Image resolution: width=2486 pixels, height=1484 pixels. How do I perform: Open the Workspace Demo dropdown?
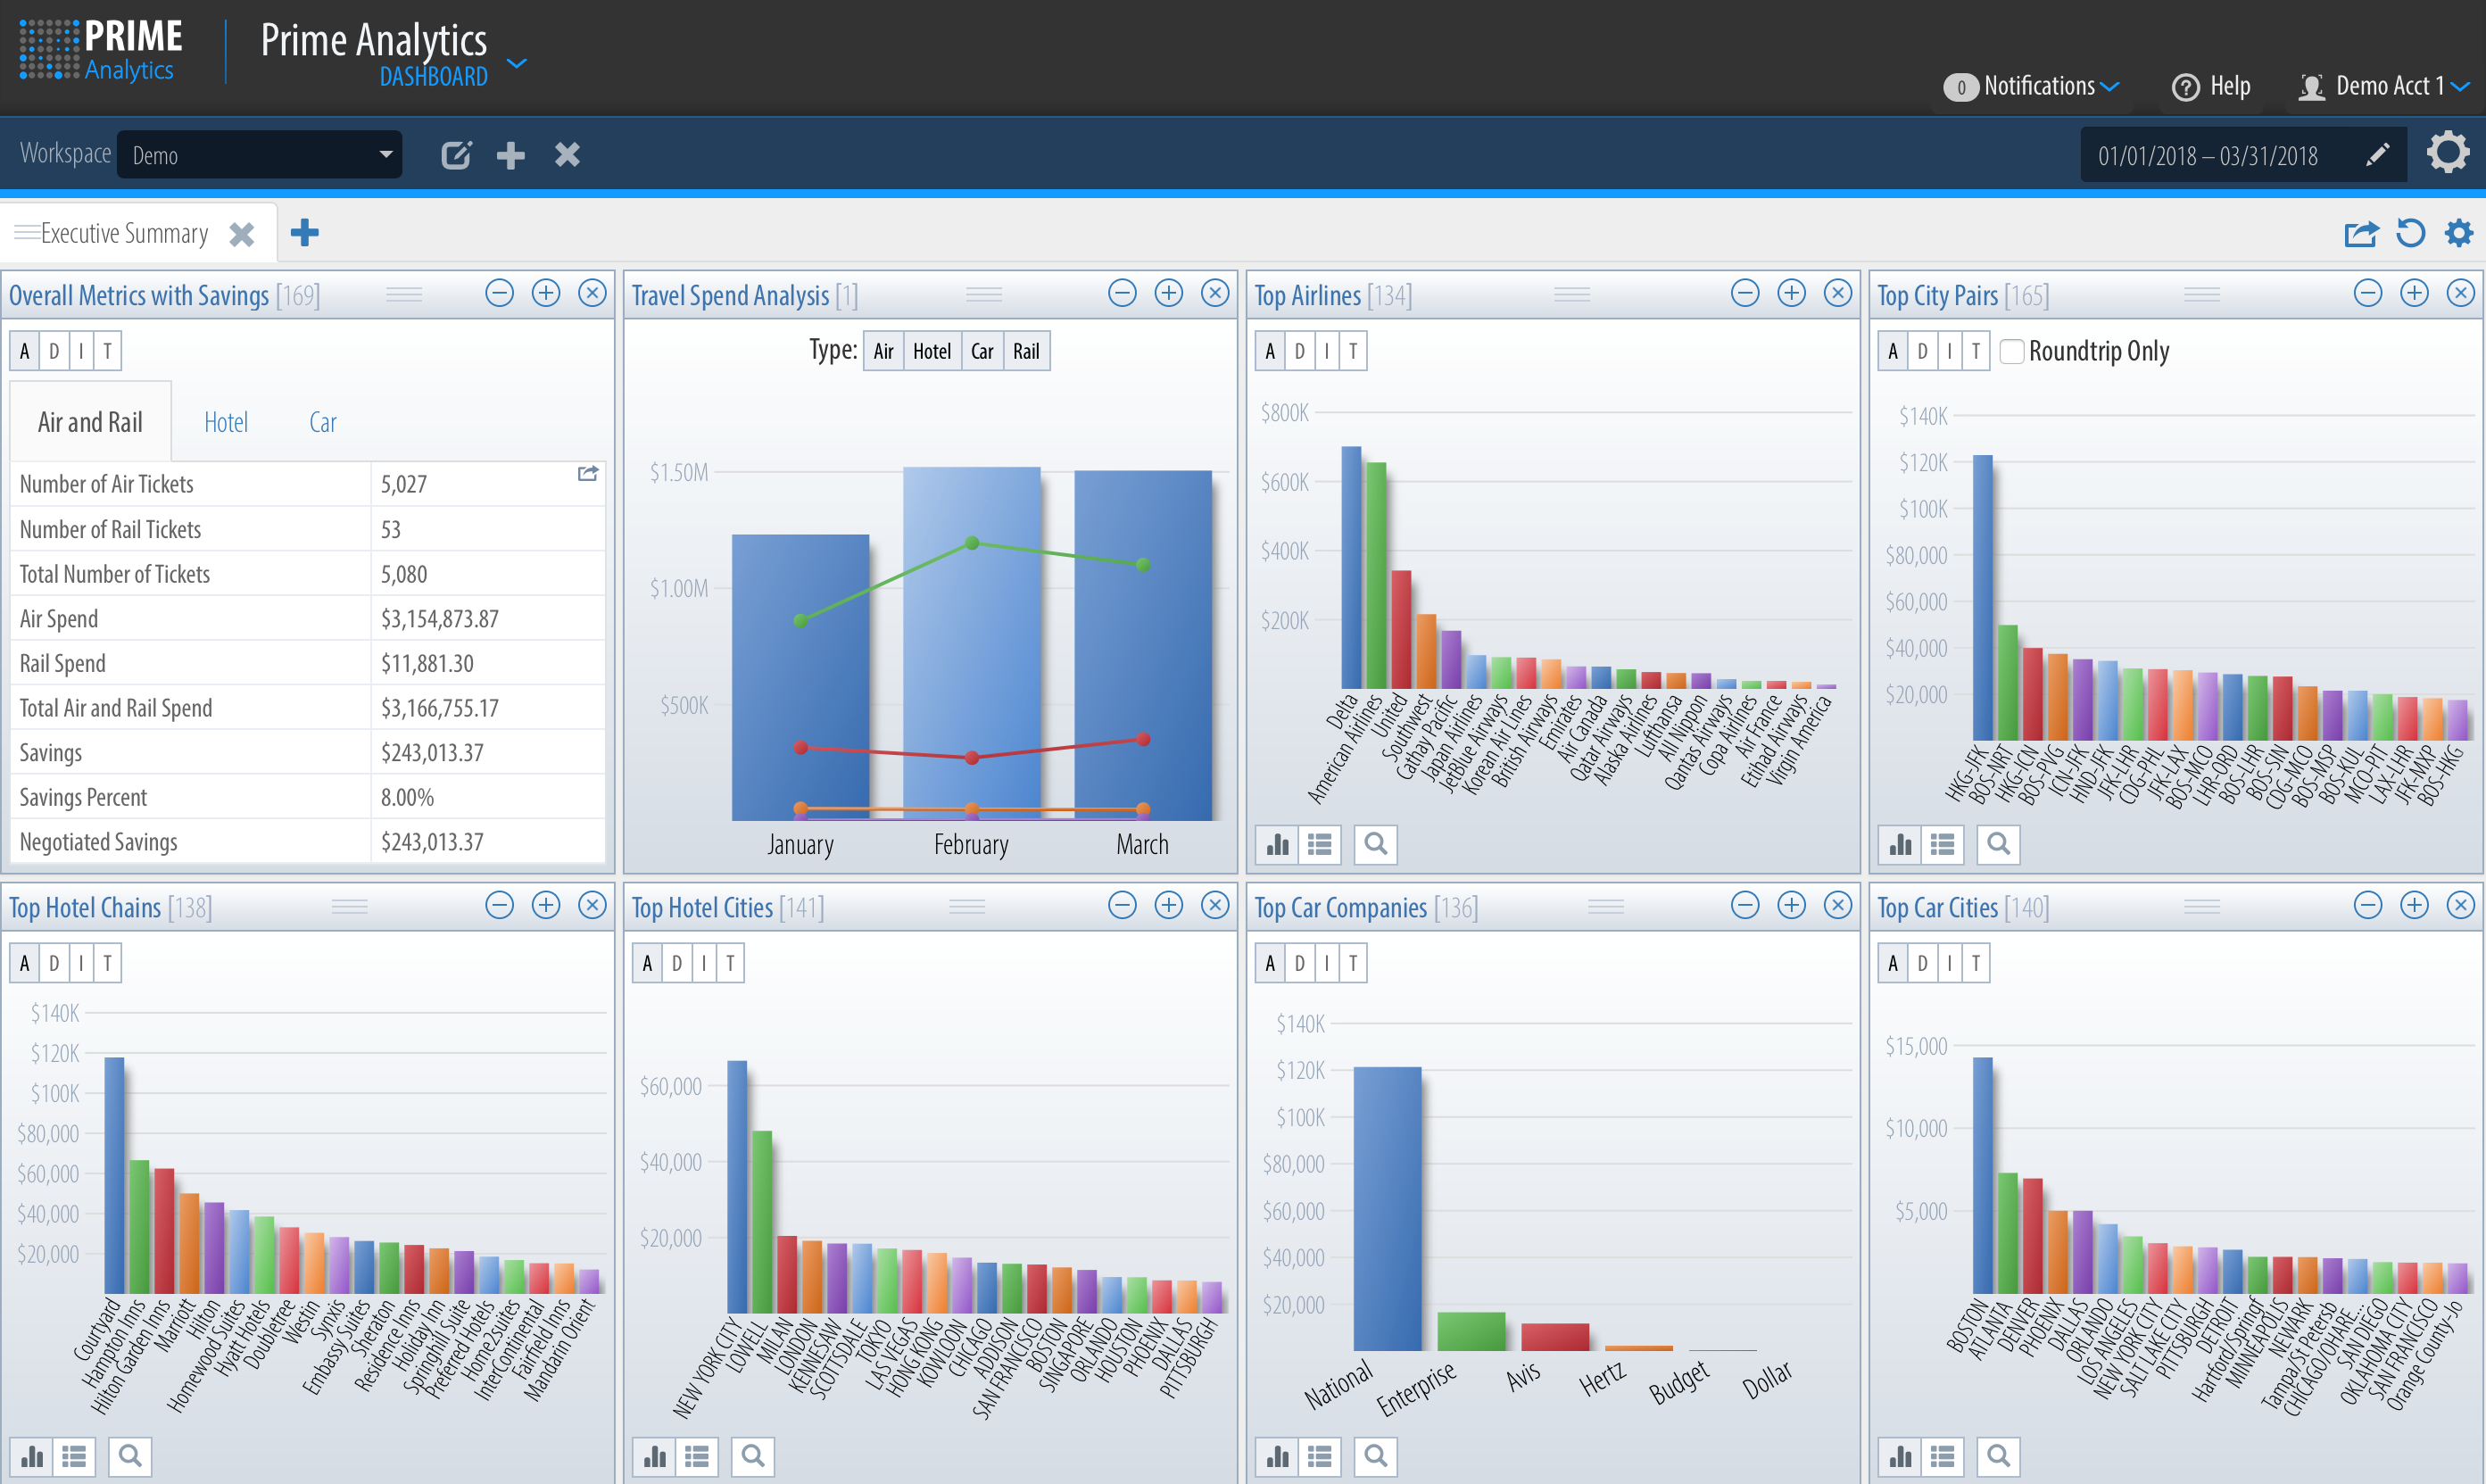coord(260,155)
